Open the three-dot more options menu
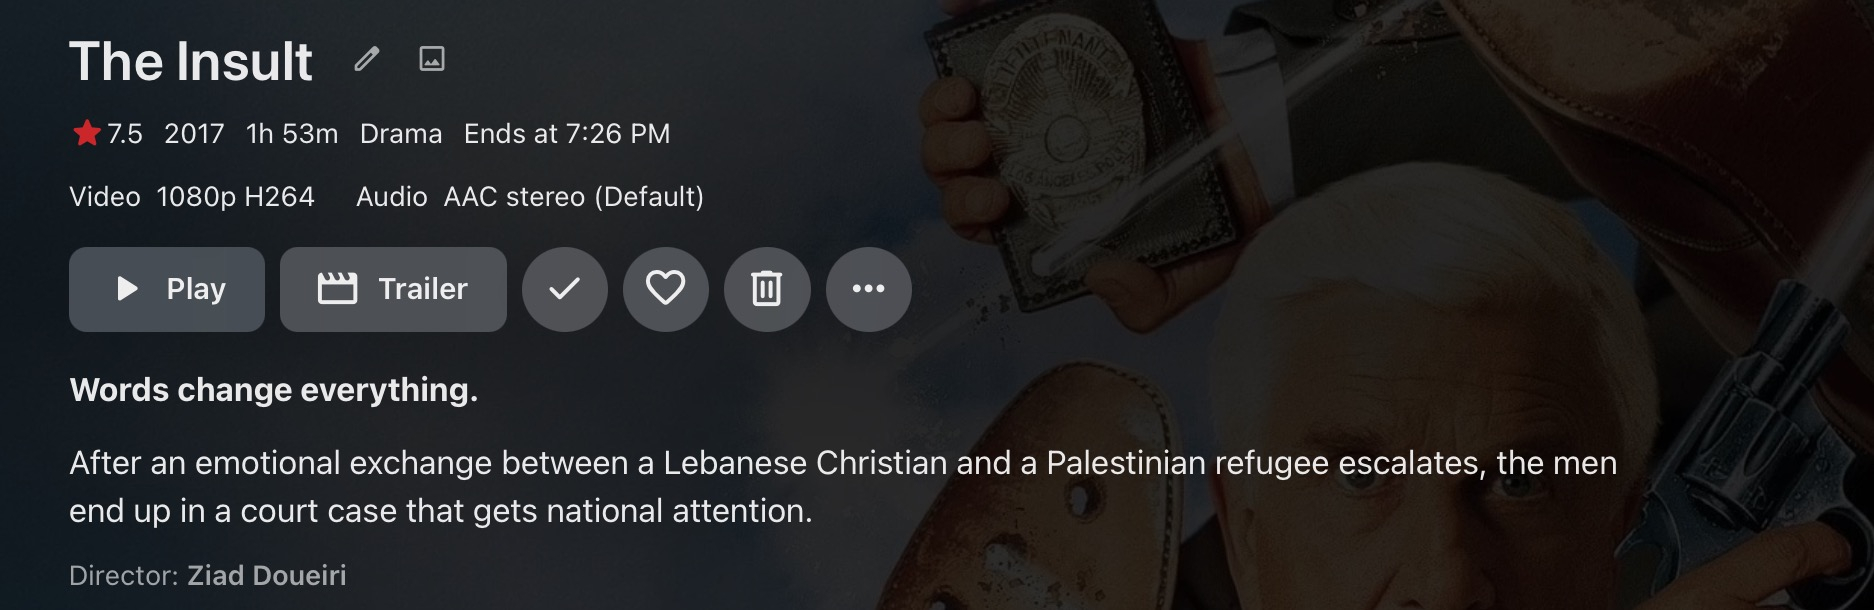 tap(868, 289)
